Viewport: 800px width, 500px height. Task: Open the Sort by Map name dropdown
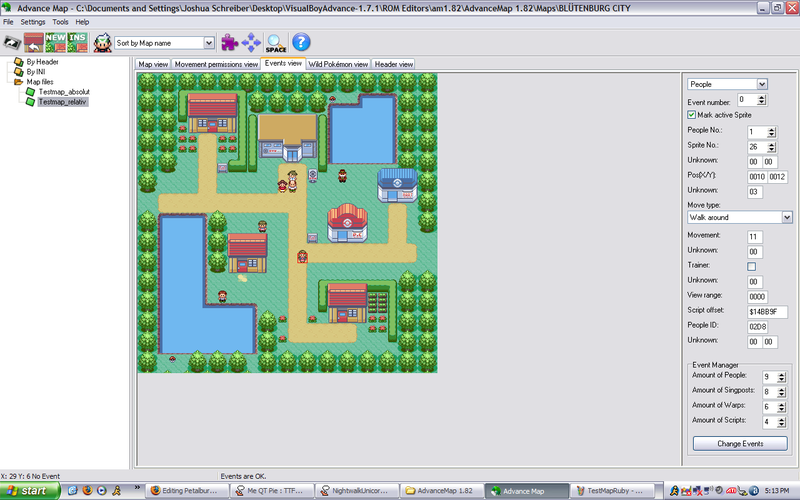pyautogui.click(x=209, y=43)
